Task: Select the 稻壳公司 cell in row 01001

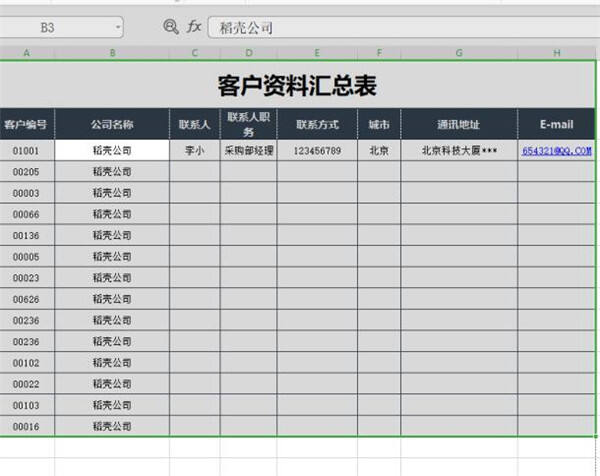Action: 112,150
